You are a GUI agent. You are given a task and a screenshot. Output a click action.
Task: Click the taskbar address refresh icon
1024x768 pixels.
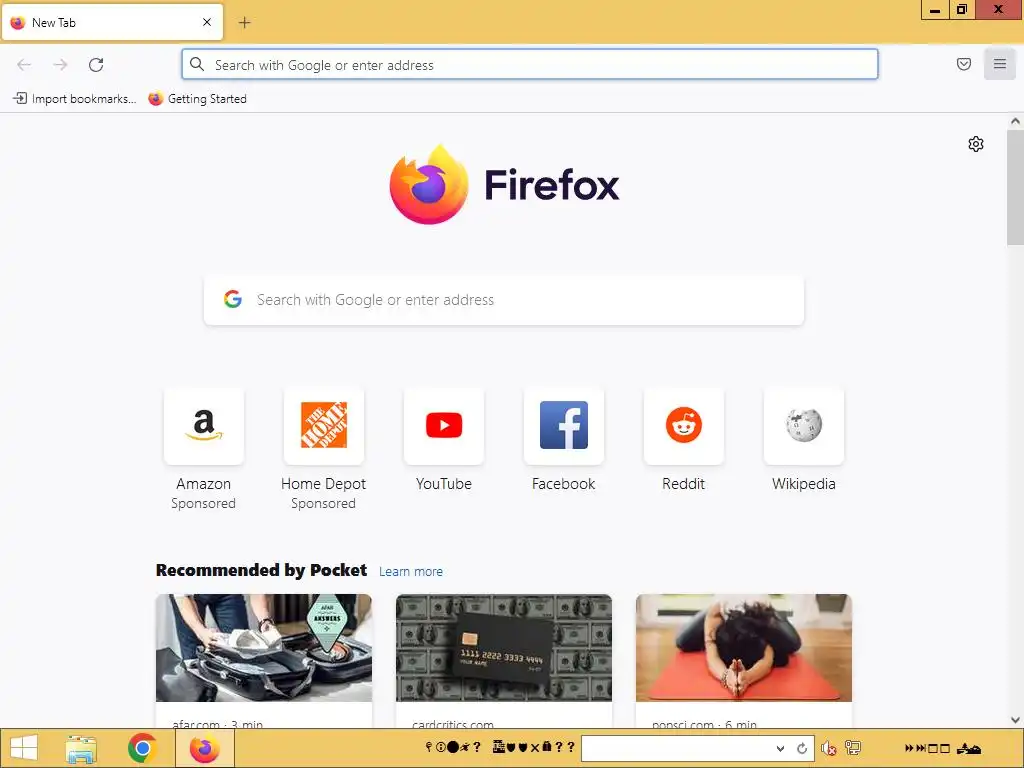tap(802, 748)
